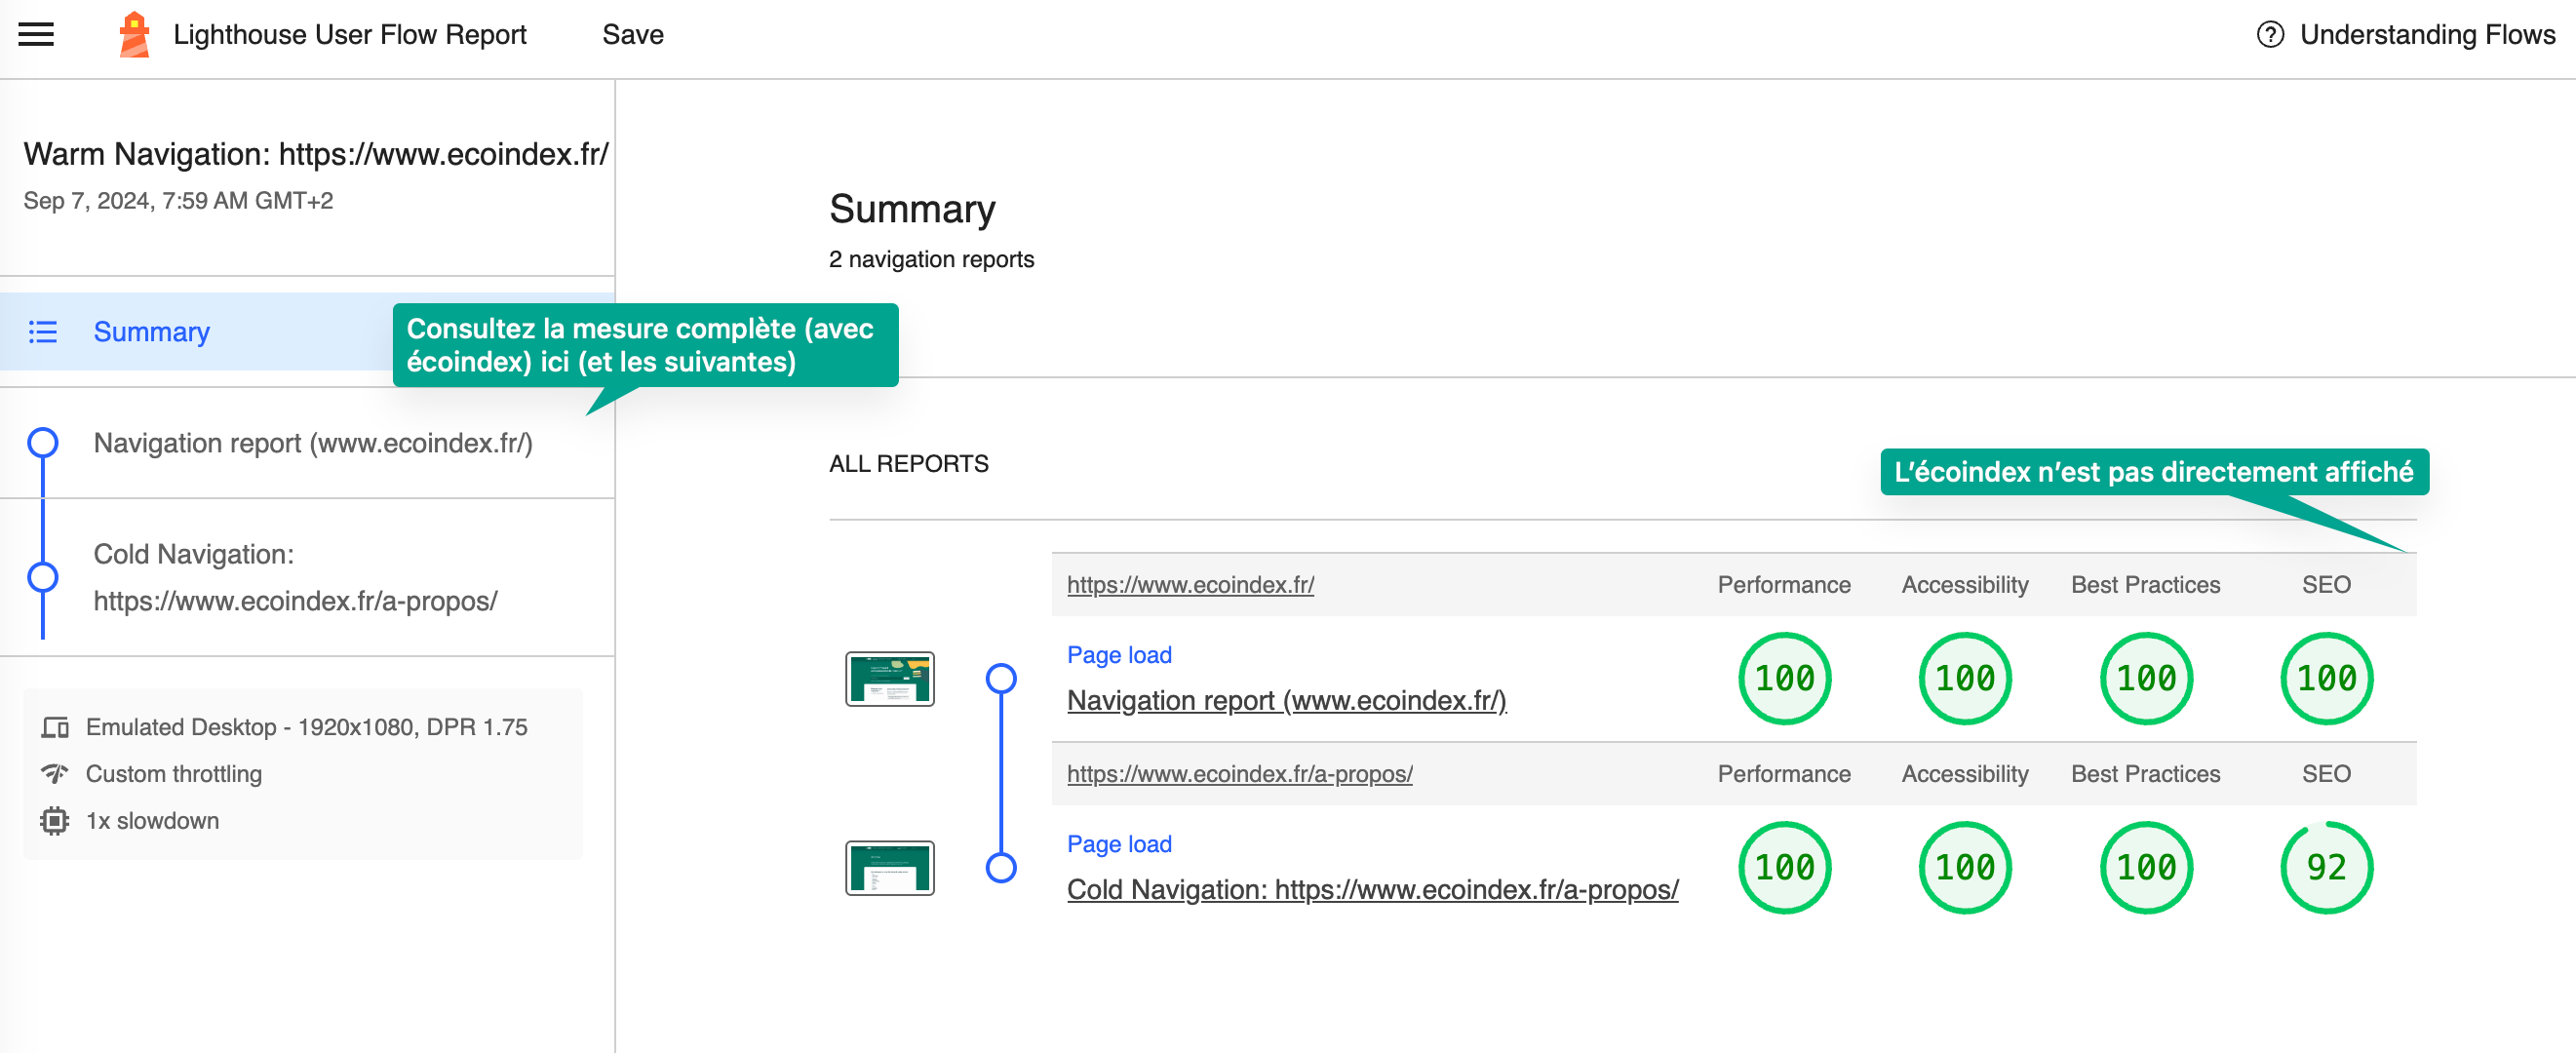Click SEO column header in a-propos row

click(x=2326, y=774)
